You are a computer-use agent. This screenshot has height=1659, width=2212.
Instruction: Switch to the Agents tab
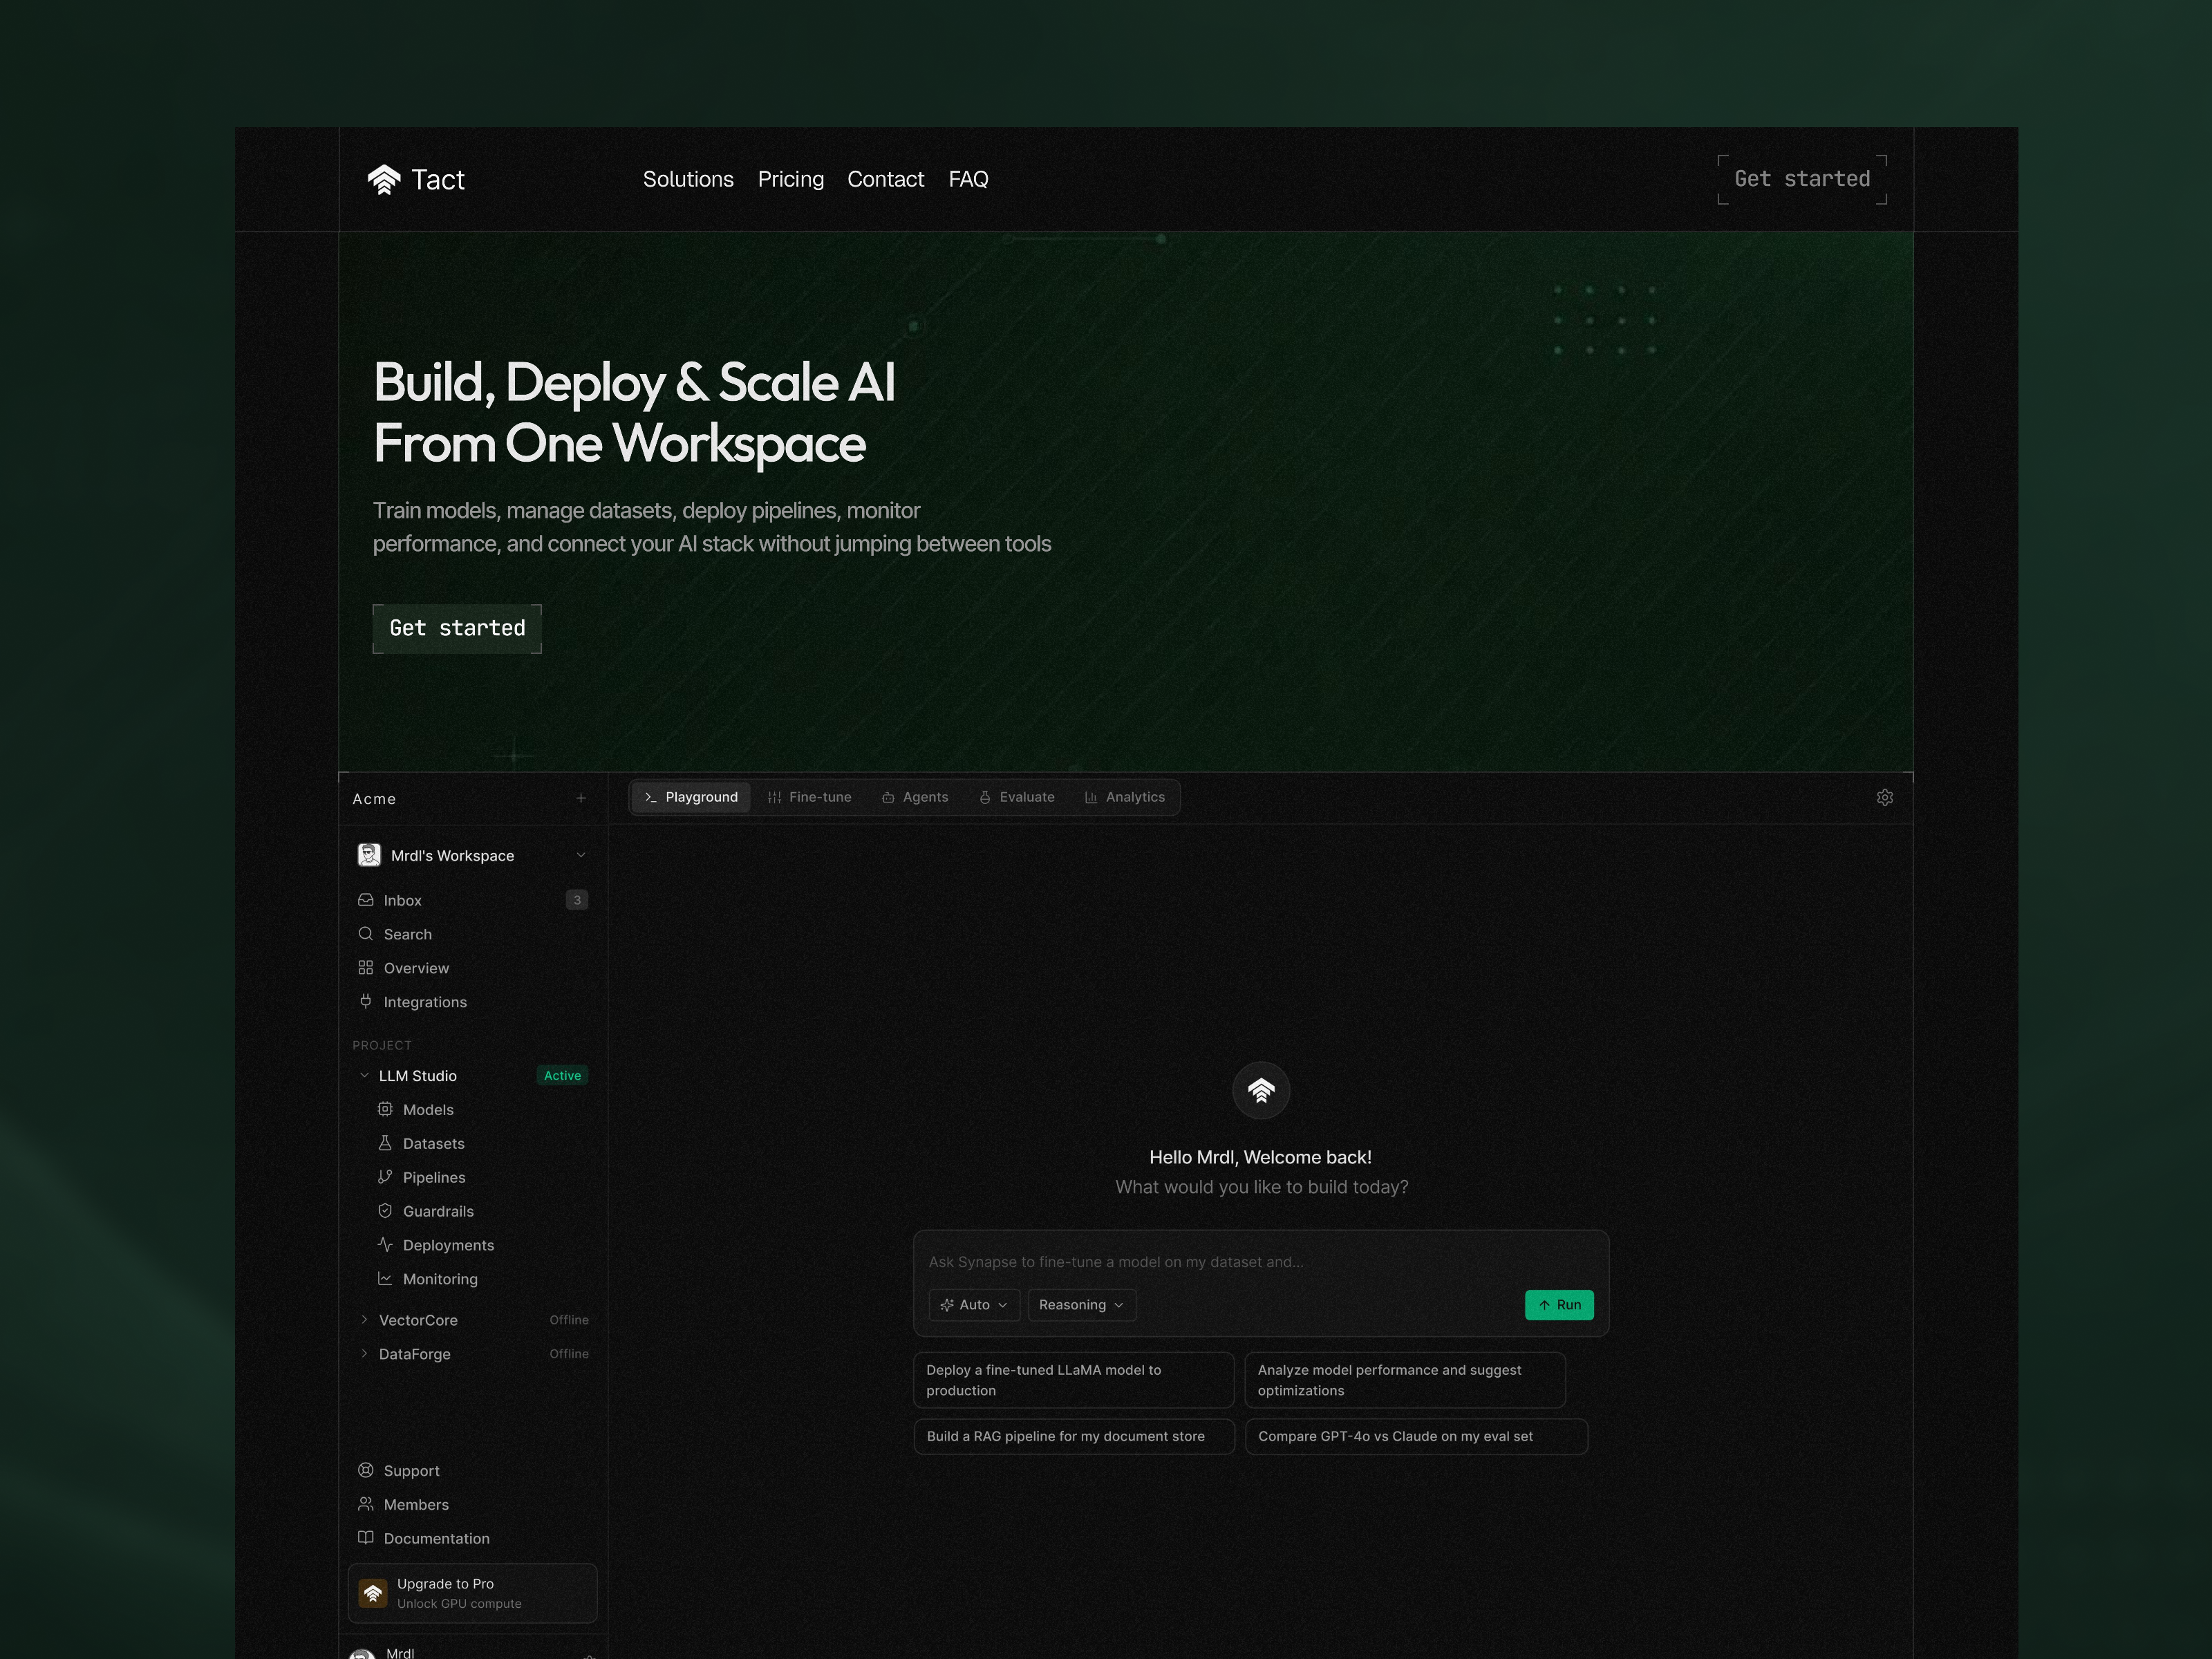point(915,797)
